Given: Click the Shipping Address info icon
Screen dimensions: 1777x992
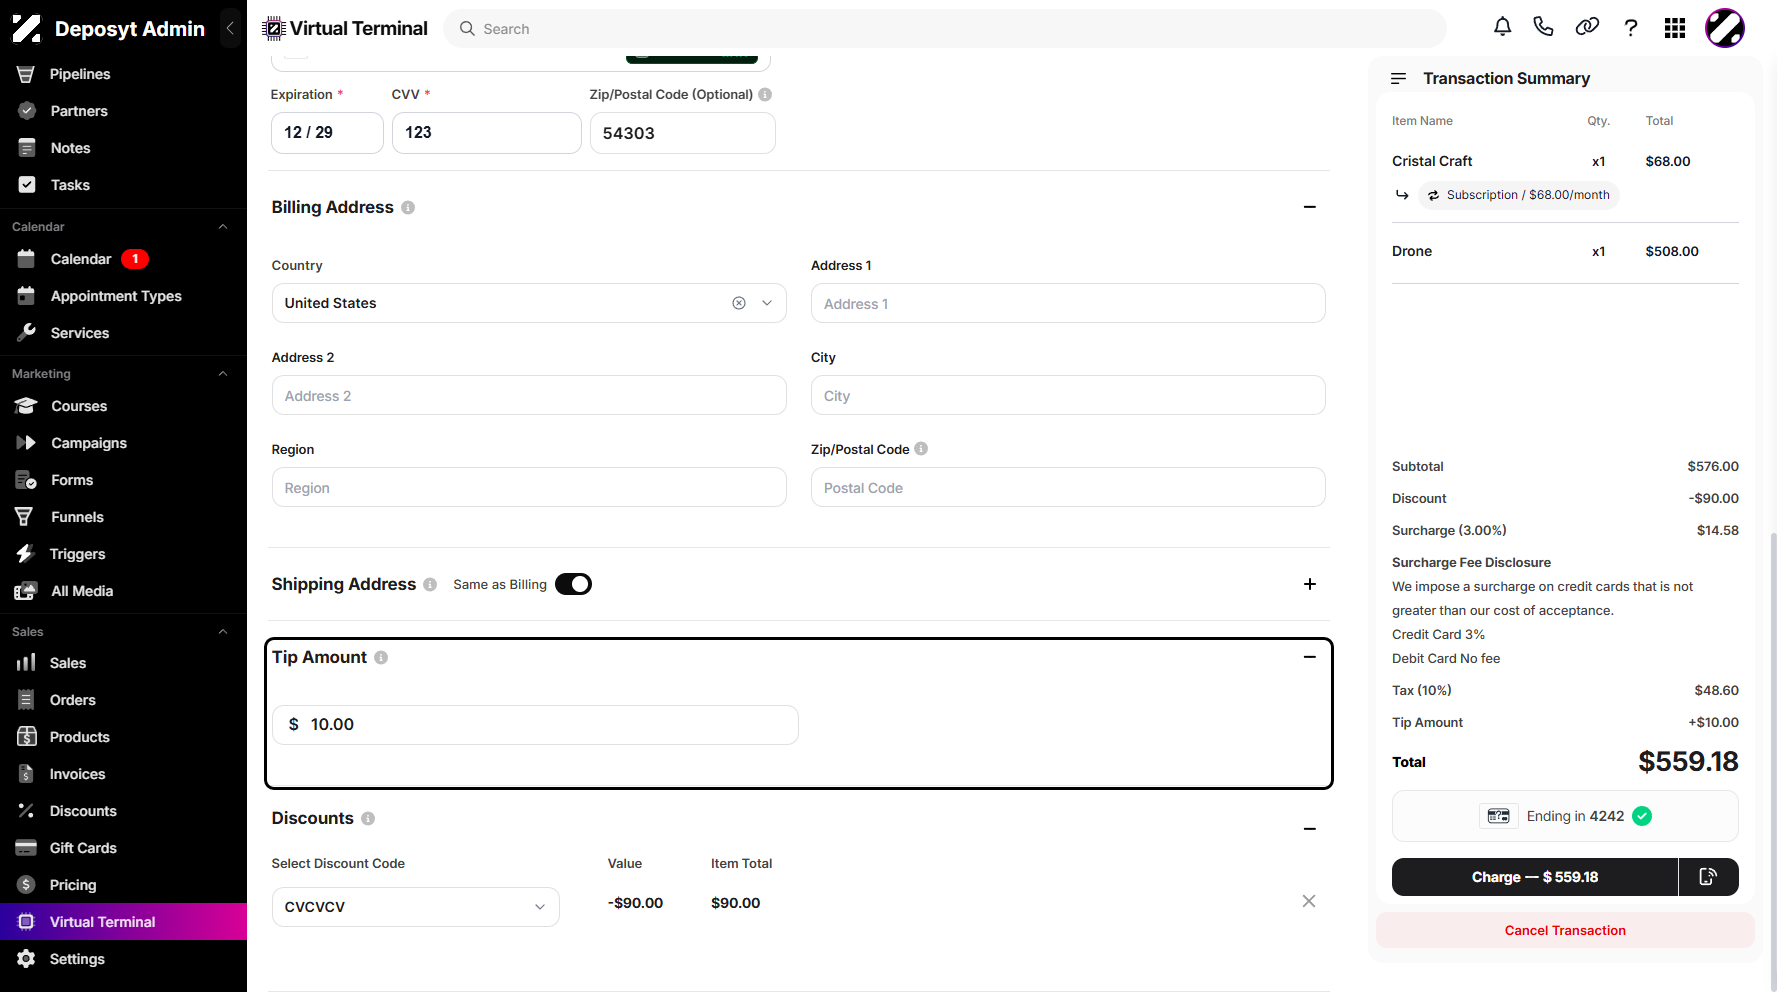Looking at the screenshot, I should [x=430, y=585].
